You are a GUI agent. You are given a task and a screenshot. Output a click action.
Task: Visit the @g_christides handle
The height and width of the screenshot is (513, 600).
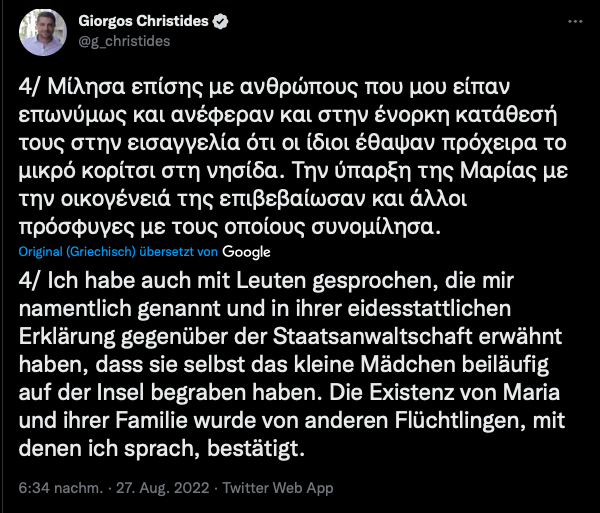click(x=124, y=41)
